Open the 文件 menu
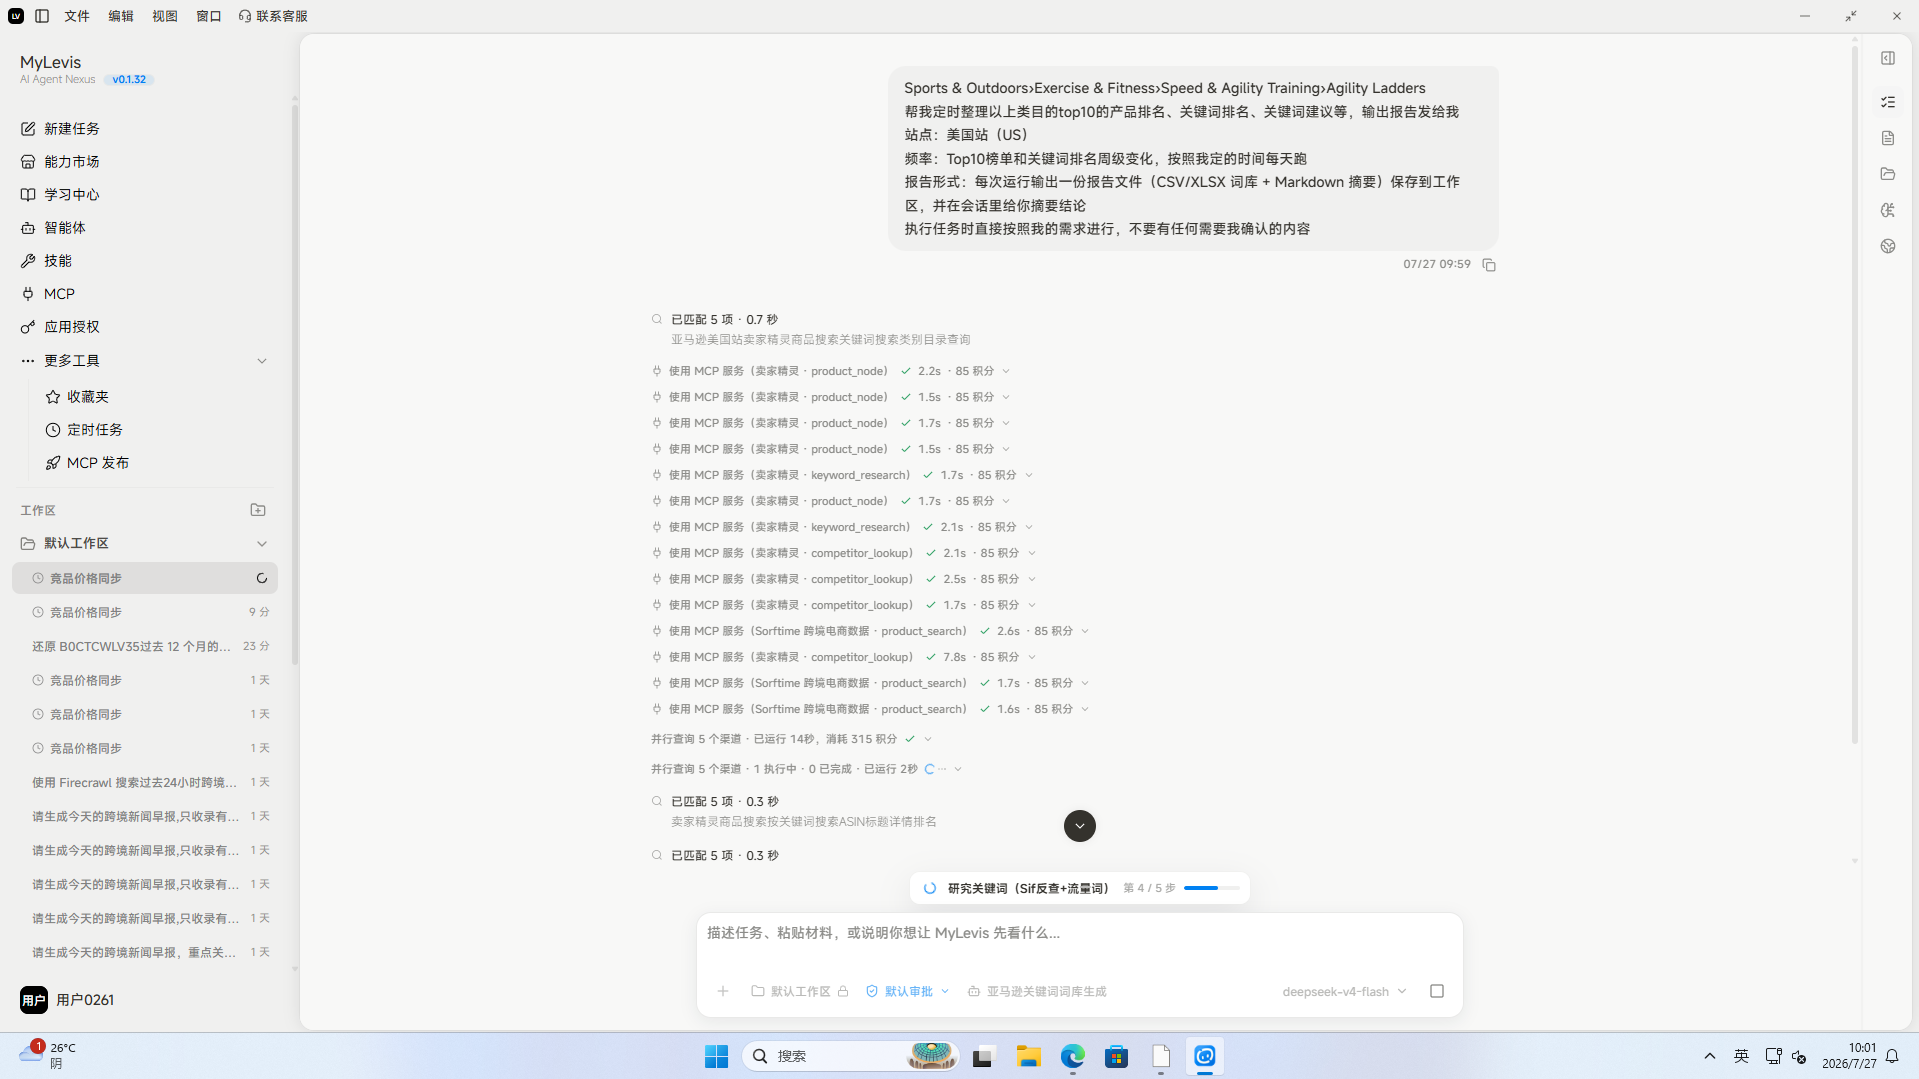Screen dimensions: 1919x1079 (77, 16)
